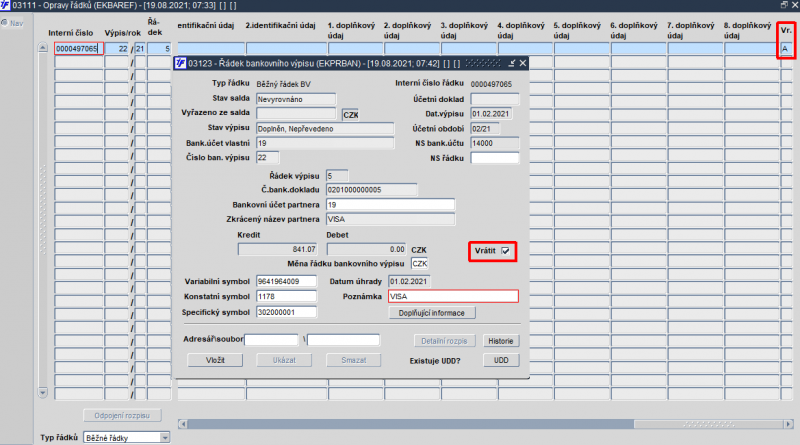The width and height of the screenshot is (800, 445).
Task: Open Doplňující informace
Action: tap(432, 313)
